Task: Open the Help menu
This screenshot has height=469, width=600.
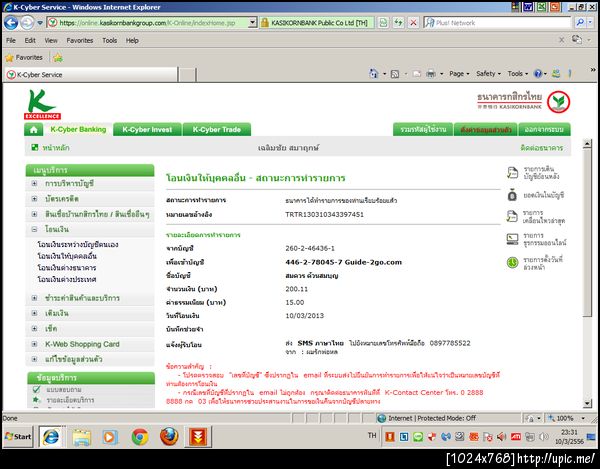Action: [132, 41]
